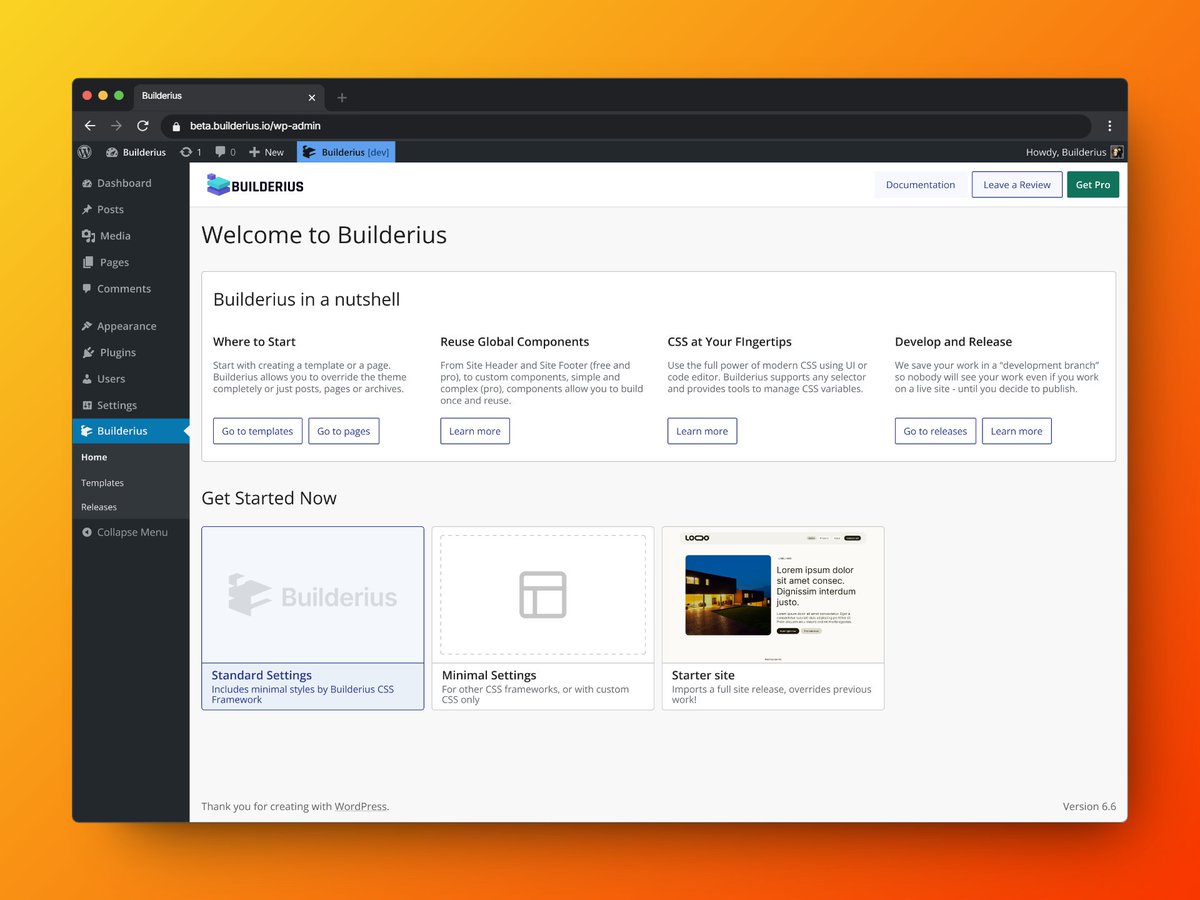1200x900 pixels.
Task: Click the Get Pro button
Action: pyautogui.click(x=1093, y=184)
